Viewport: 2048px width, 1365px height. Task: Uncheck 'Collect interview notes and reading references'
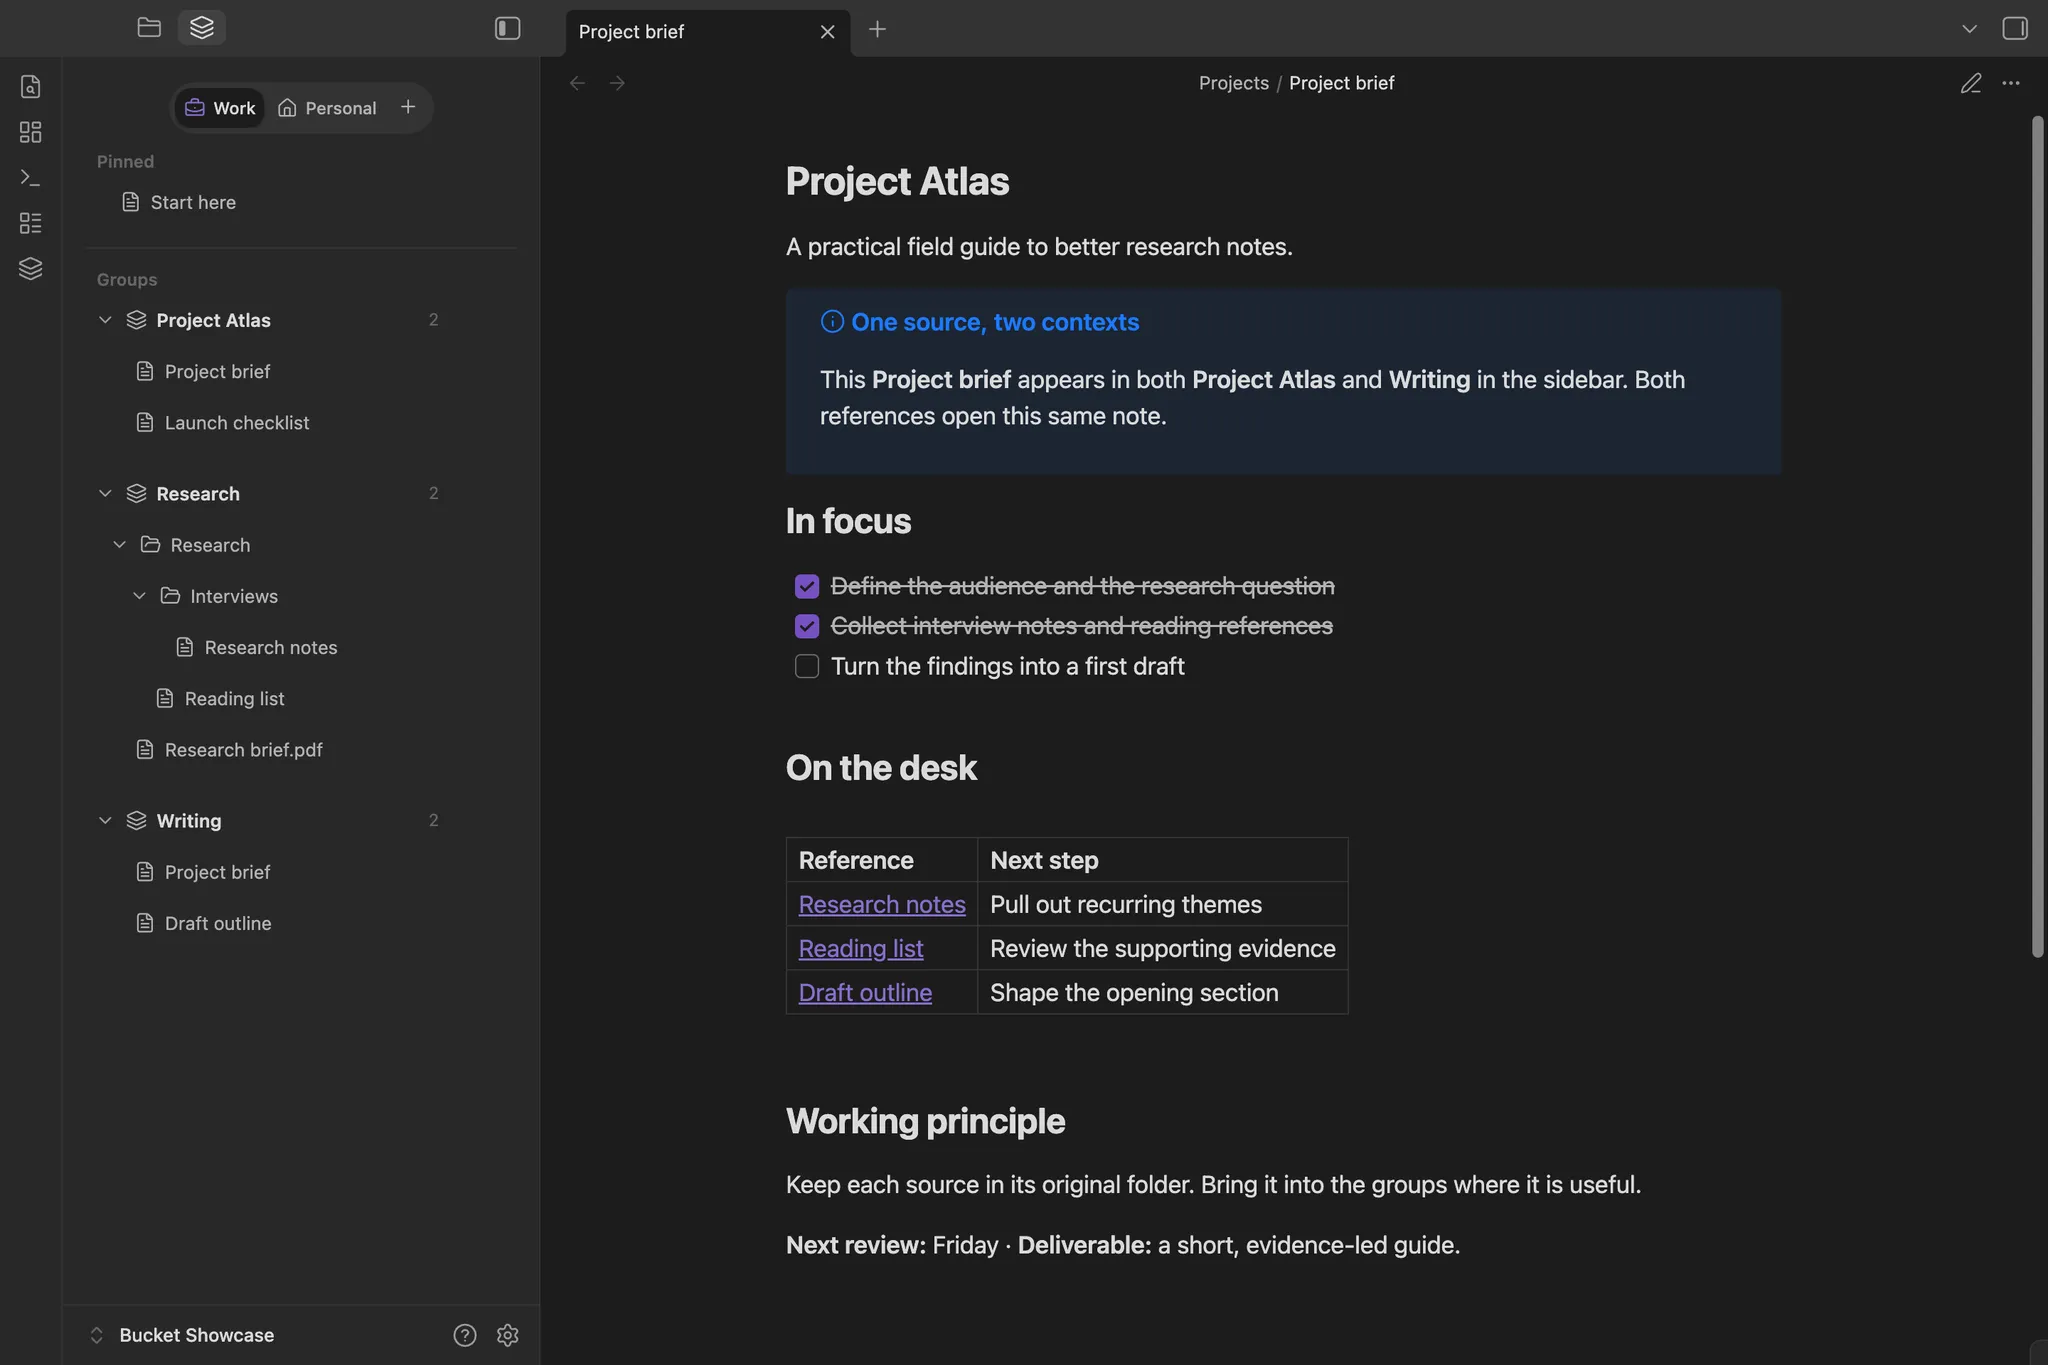pyautogui.click(x=807, y=626)
